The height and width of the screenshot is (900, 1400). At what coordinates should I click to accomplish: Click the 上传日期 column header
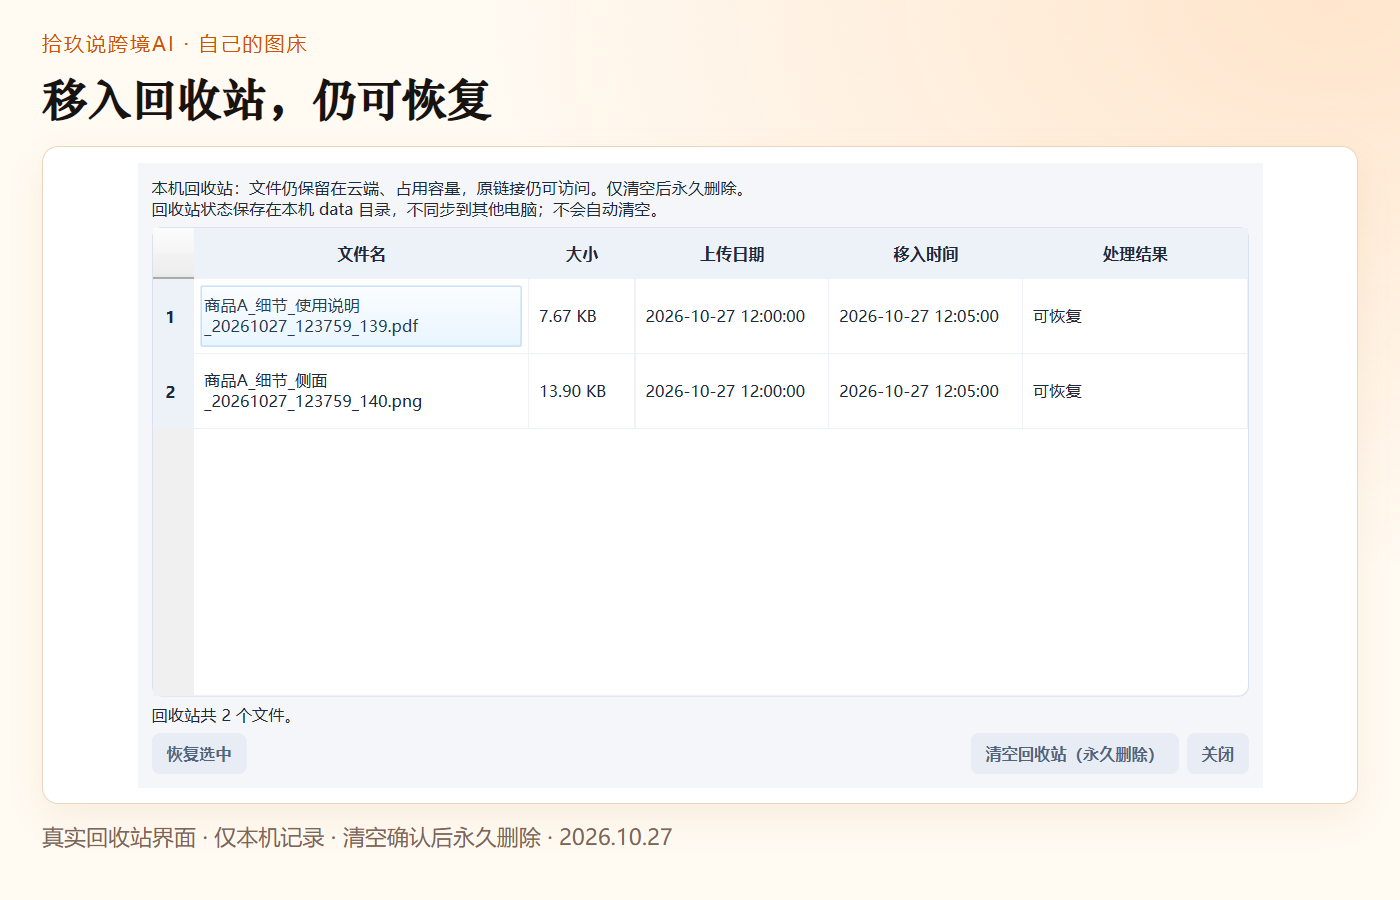click(732, 254)
